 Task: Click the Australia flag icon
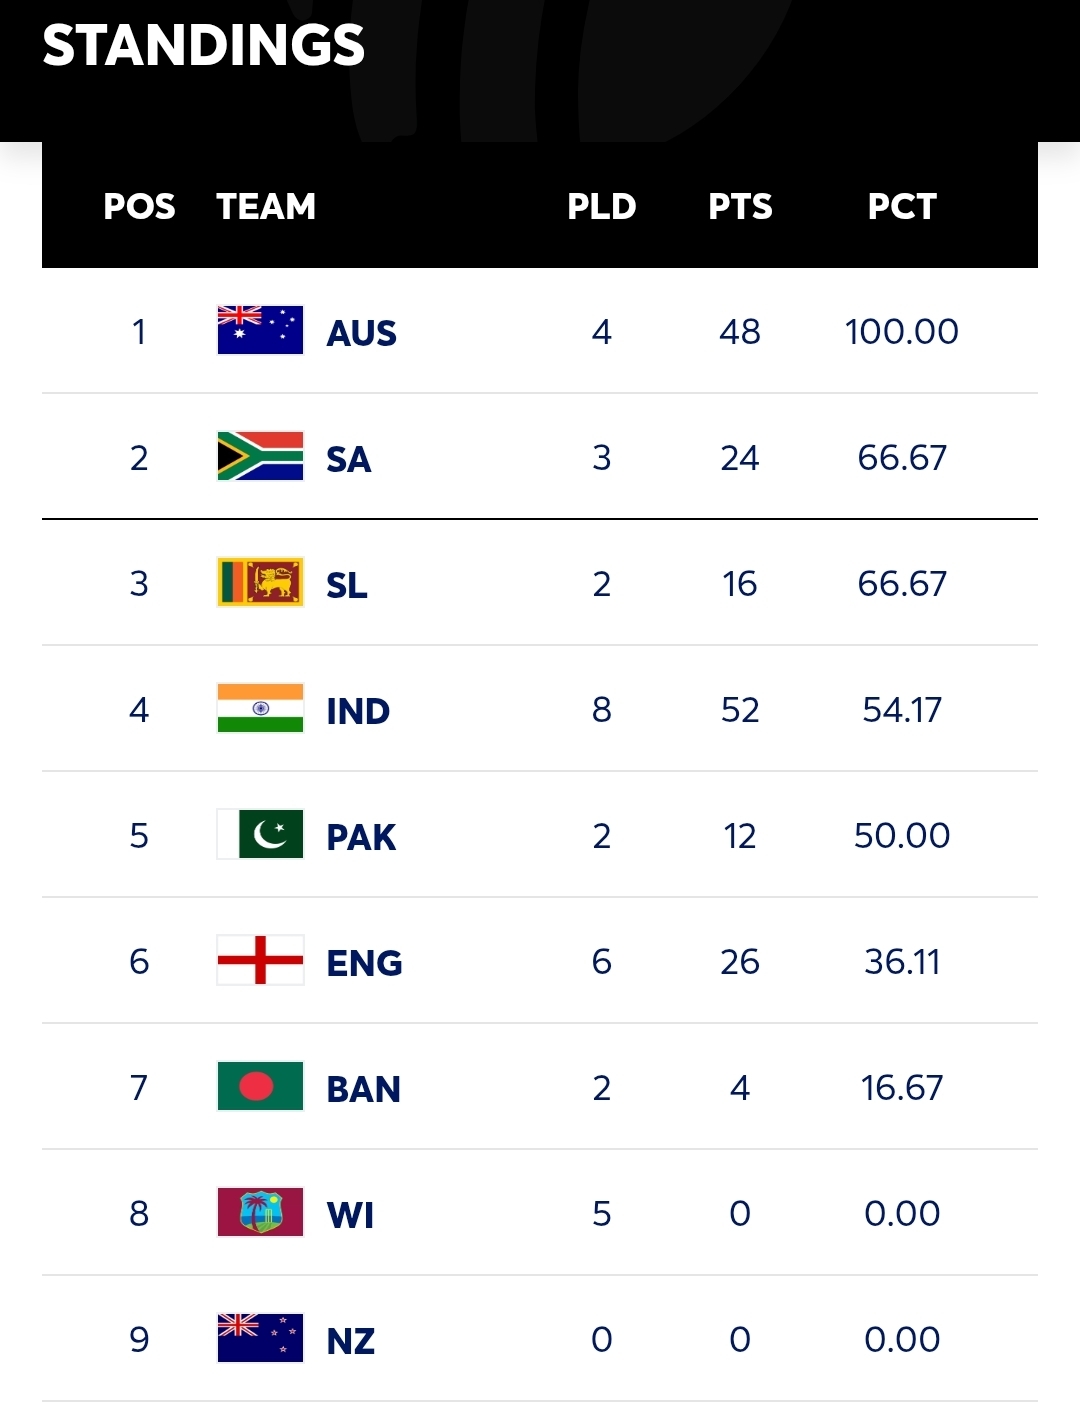click(x=260, y=331)
